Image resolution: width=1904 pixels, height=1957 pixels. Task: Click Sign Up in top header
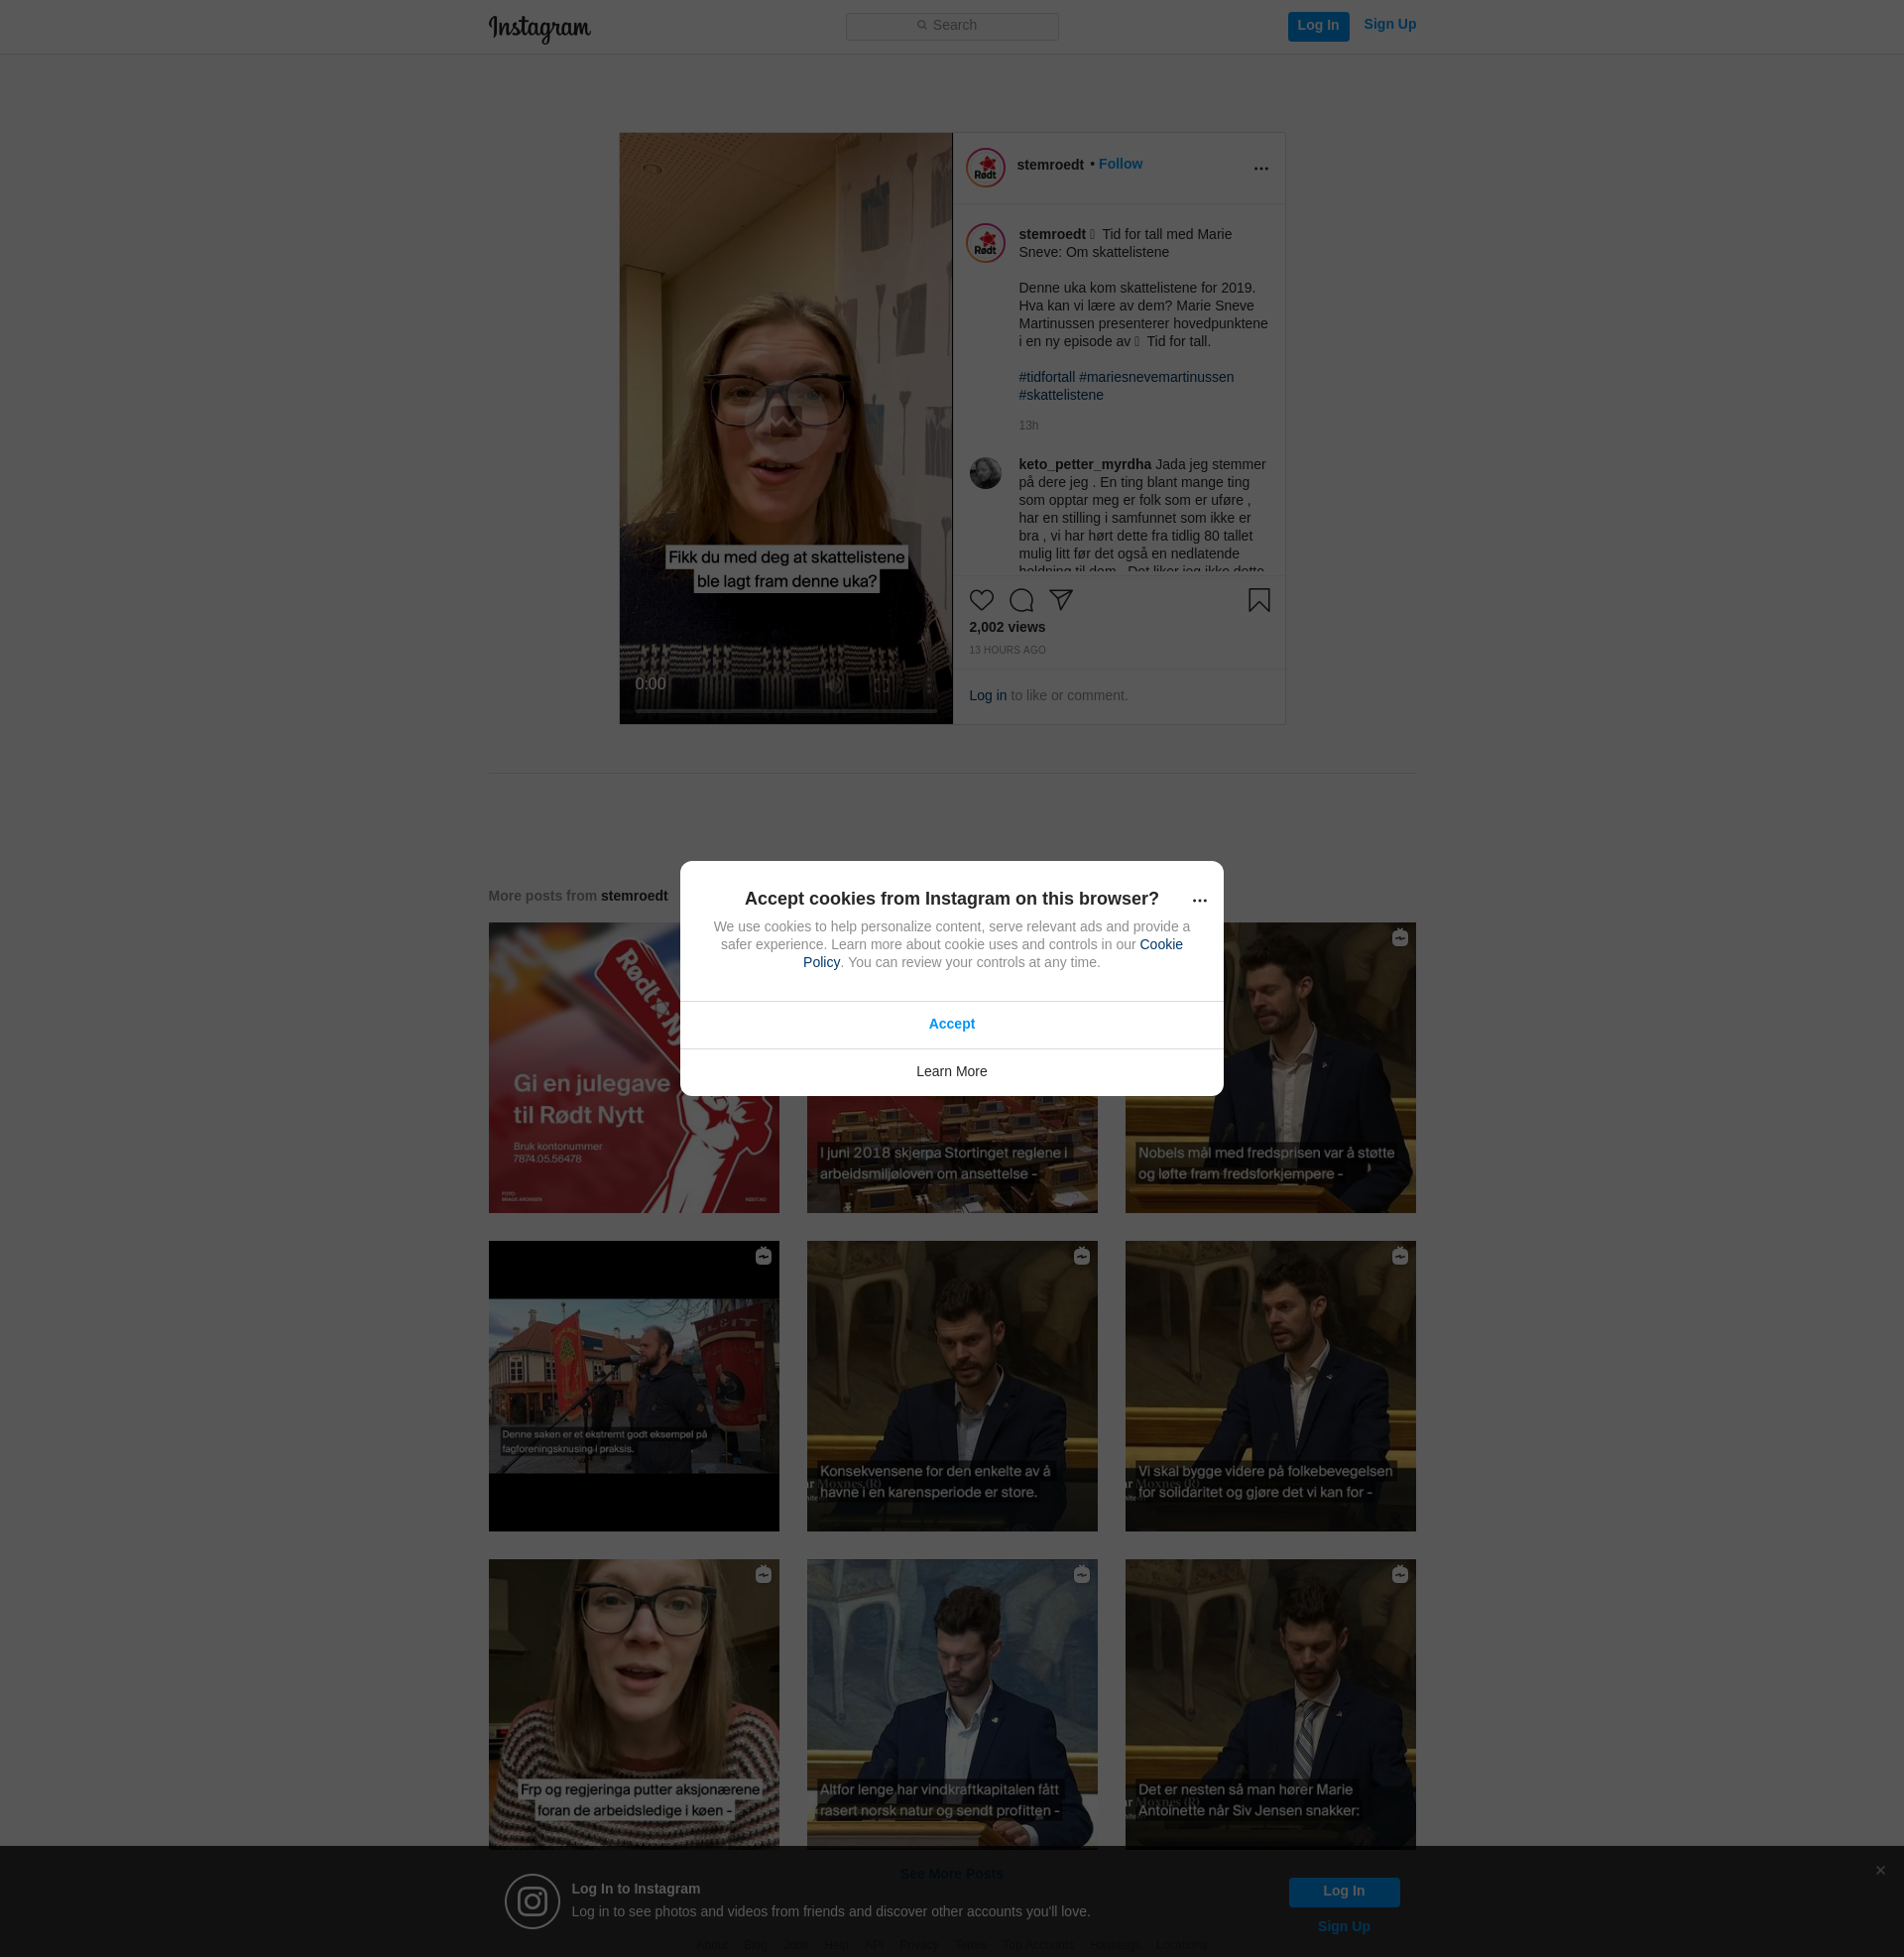(x=1389, y=25)
